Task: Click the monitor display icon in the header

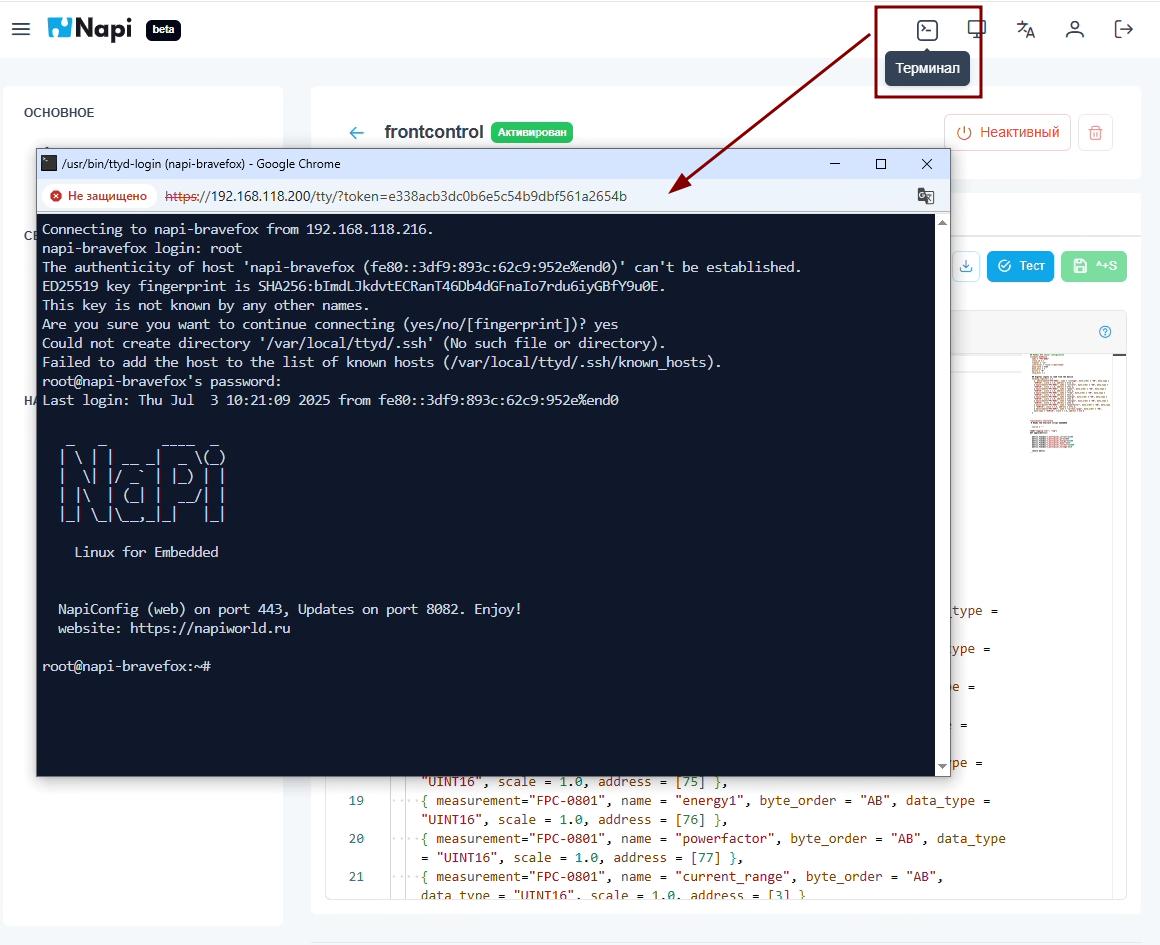Action: point(976,30)
